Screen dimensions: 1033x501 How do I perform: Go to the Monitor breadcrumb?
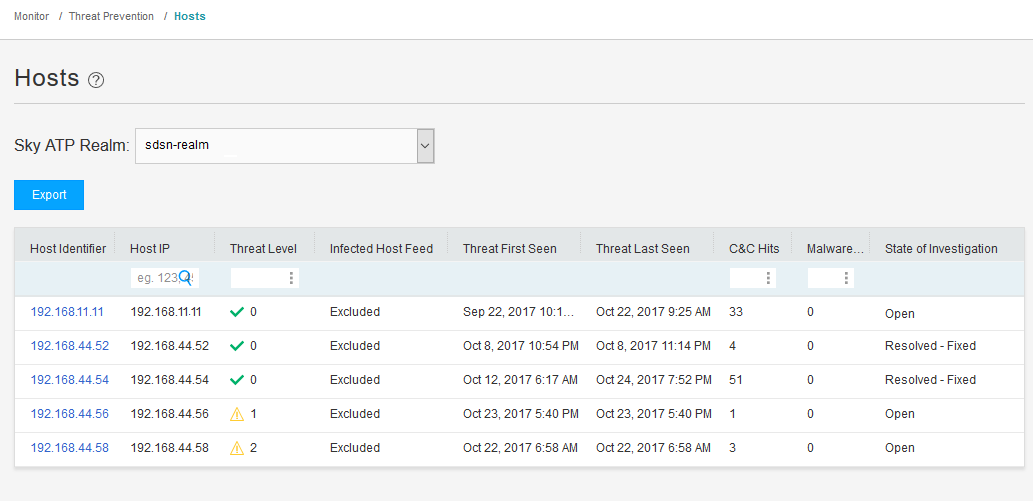pyautogui.click(x=31, y=16)
